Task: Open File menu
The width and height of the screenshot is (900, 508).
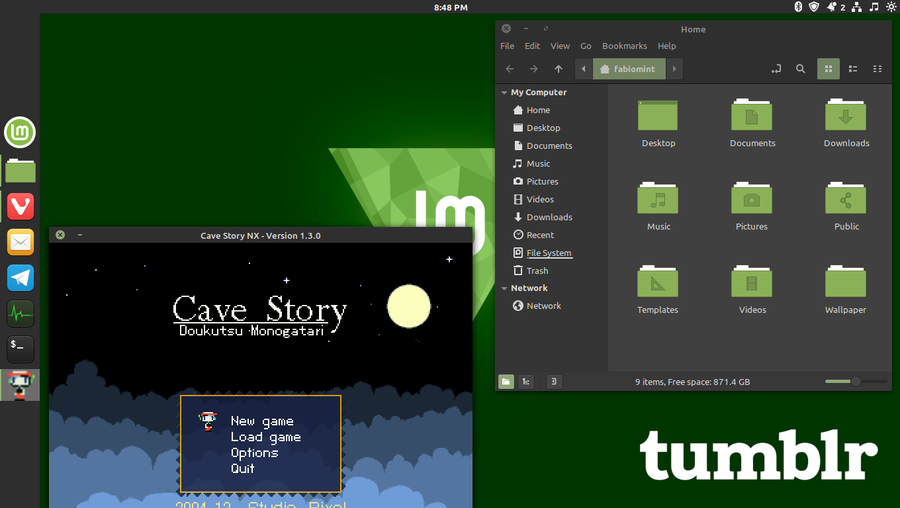Action: [507, 46]
